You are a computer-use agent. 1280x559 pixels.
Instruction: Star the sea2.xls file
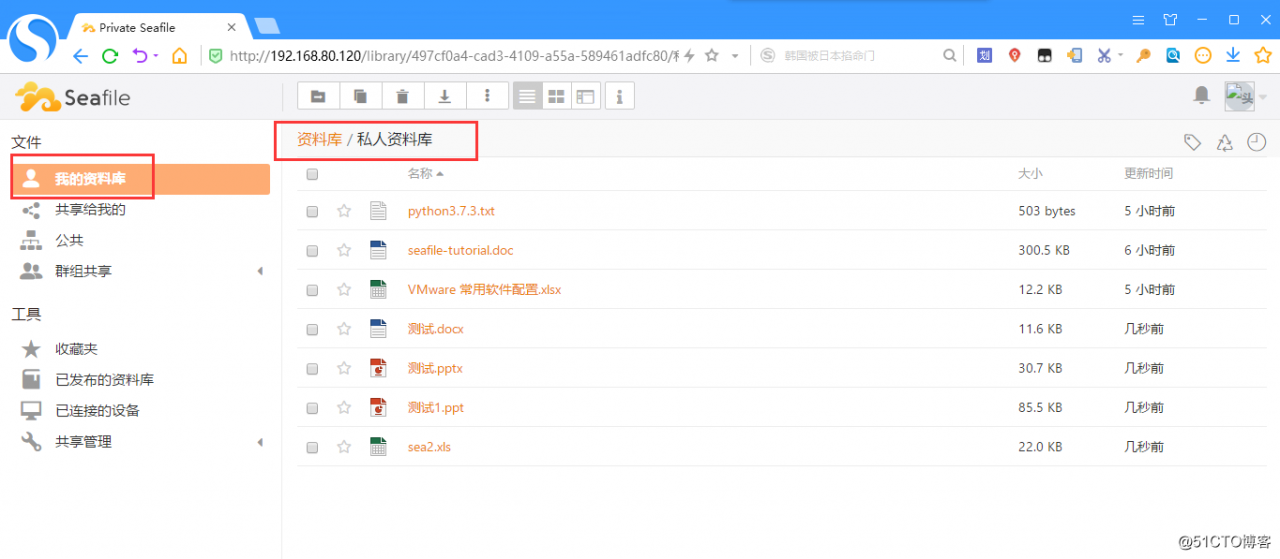tap(344, 446)
